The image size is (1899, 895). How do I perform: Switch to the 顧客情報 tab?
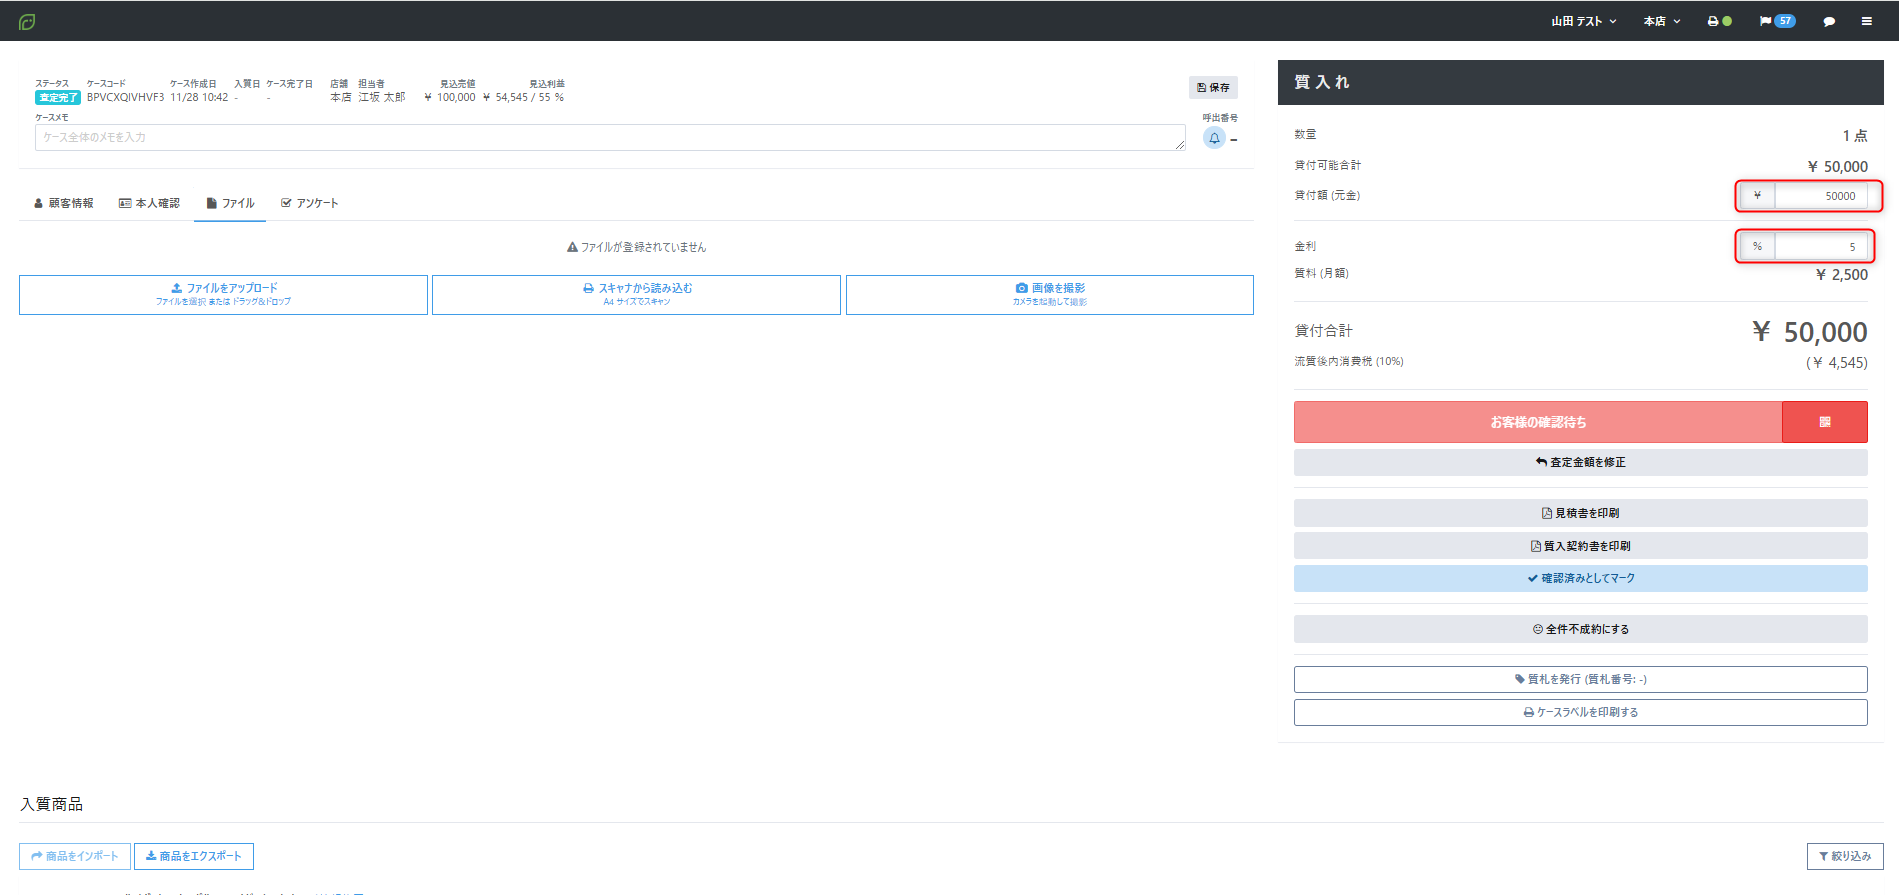(x=64, y=203)
